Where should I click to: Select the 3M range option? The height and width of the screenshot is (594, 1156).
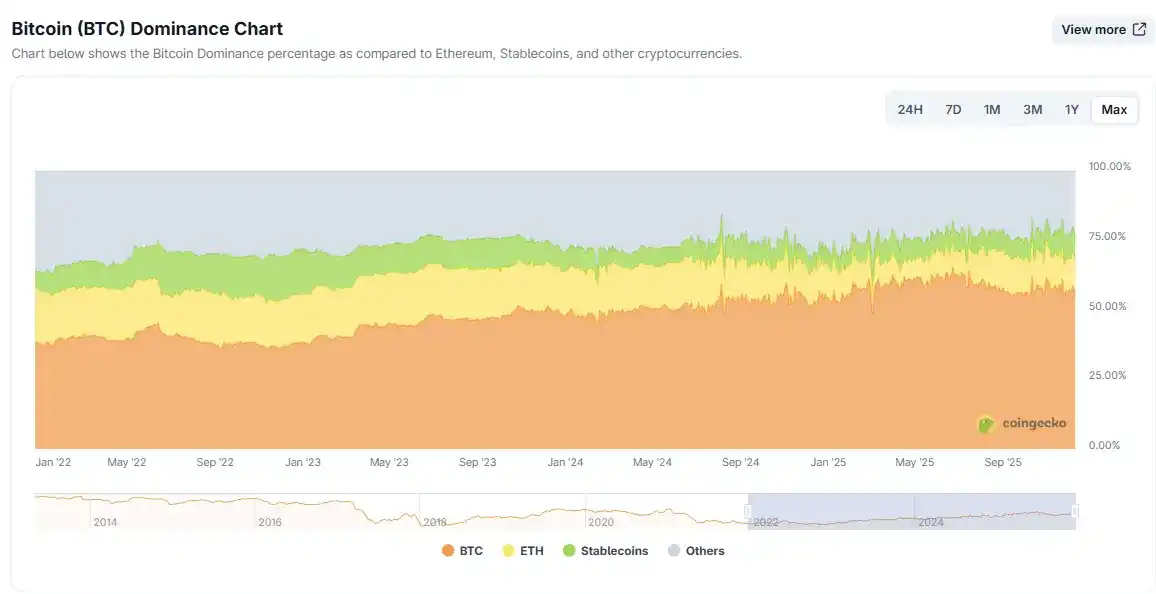[x=1032, y=109]
